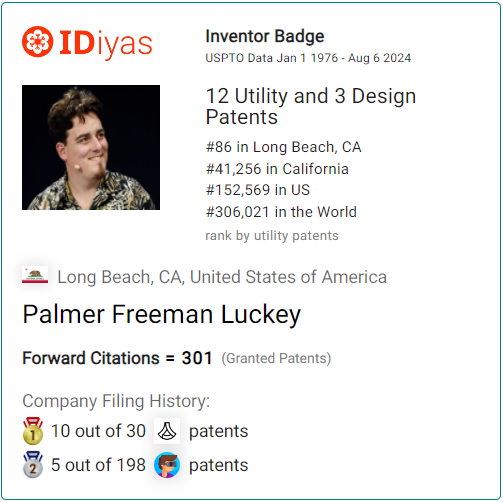The height and width of the screenshot is (502, 503).
Task: Open the Anduril company logo icon
Action: [x=167, y=431]
